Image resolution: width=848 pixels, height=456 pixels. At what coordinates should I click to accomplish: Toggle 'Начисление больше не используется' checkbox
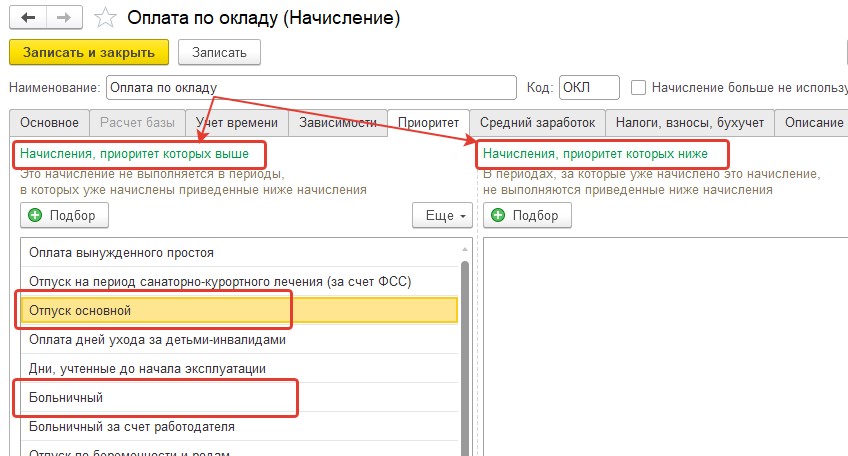pos(639,88)
